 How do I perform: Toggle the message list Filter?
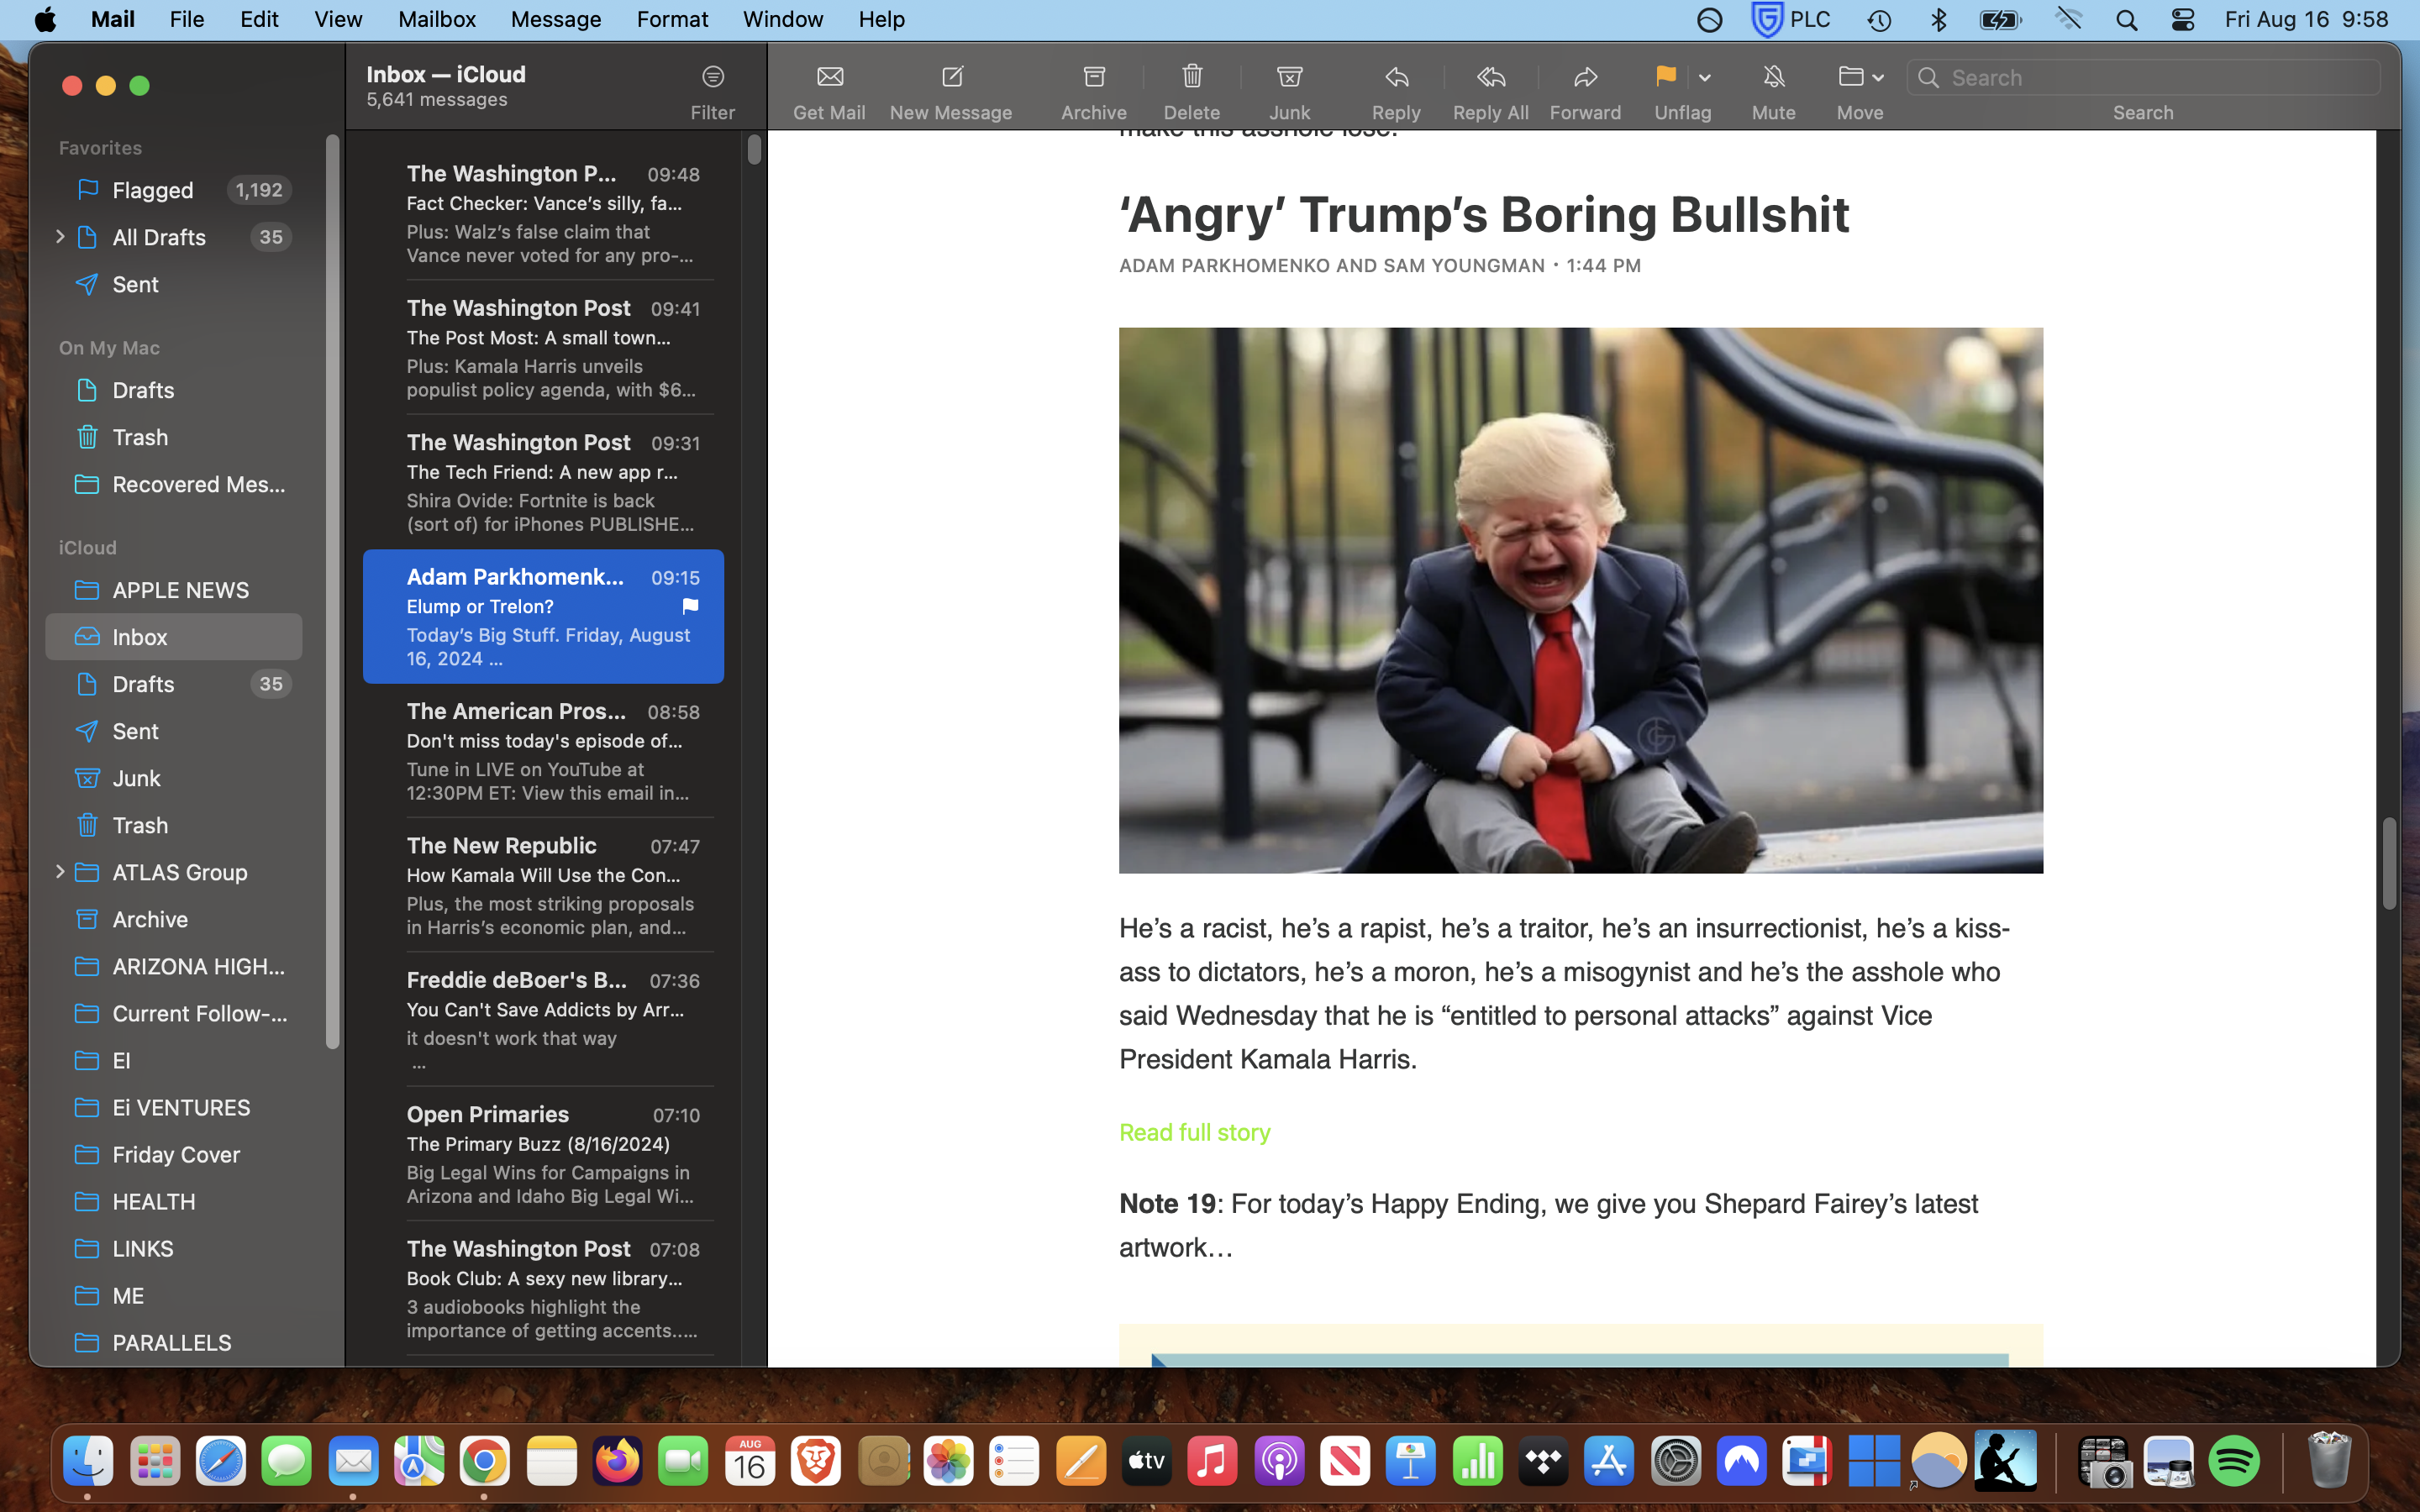(x=712, y=77)
